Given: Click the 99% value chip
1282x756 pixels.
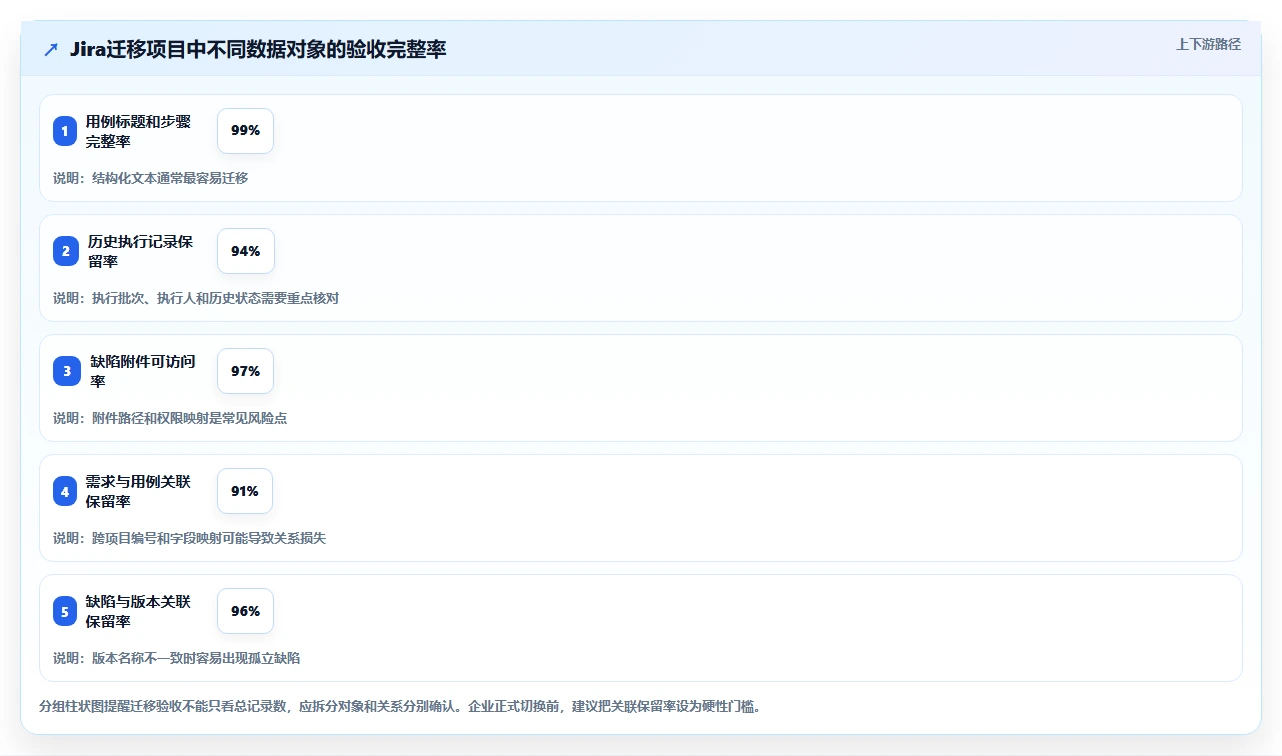Looking at the screenshot, I should 245,131.
